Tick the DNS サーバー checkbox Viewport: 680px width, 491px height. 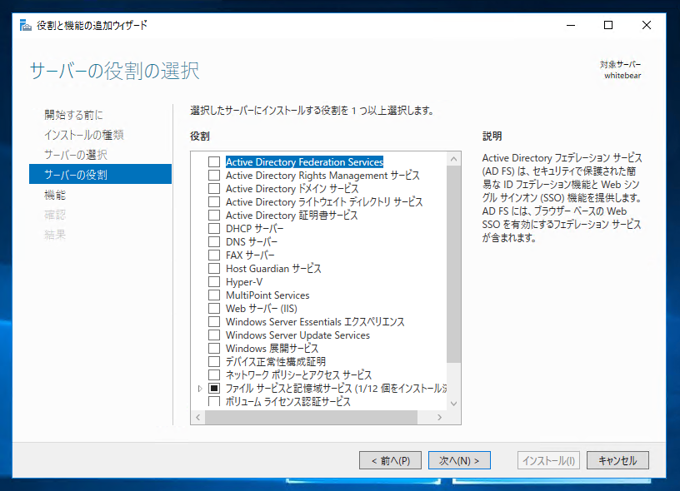214,242
